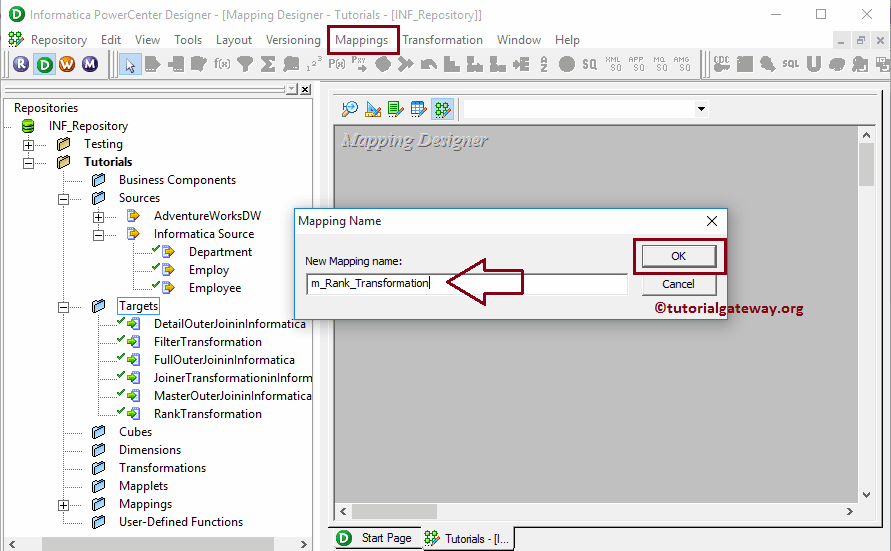Expand the AdventureWorksDW source node

(x=98, y=217)
